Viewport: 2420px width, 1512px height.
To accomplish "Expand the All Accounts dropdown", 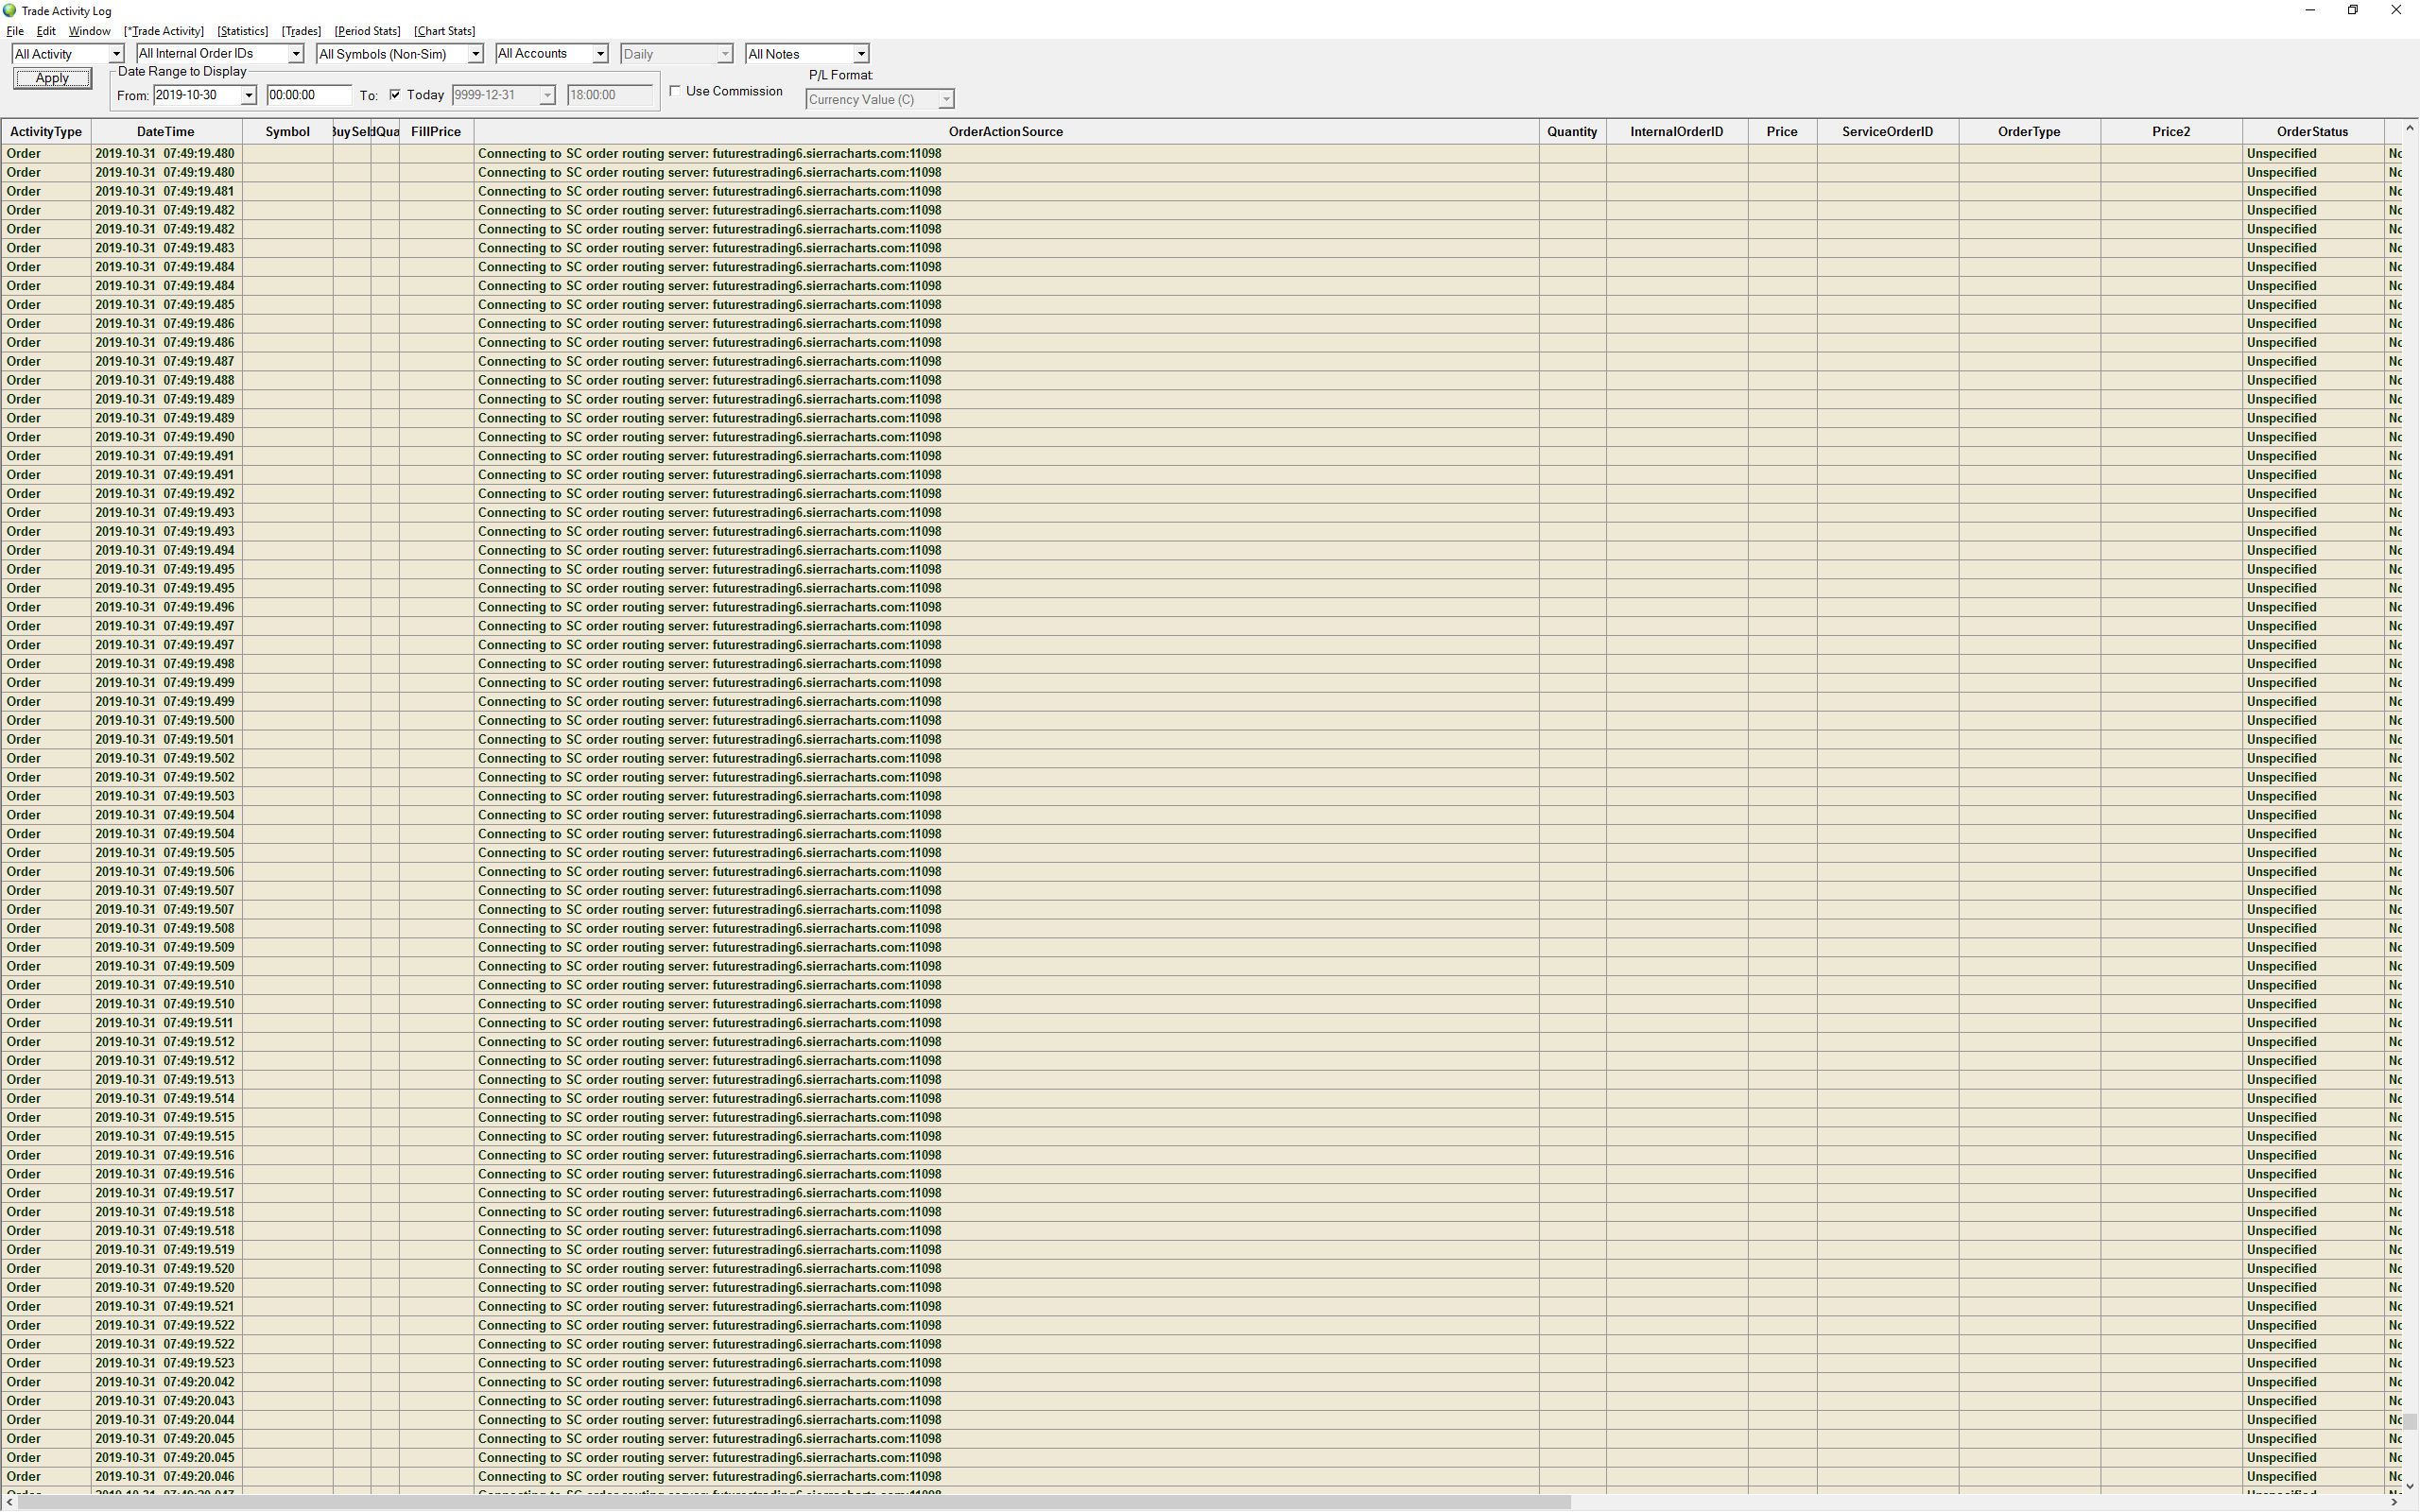I will 600,54.
